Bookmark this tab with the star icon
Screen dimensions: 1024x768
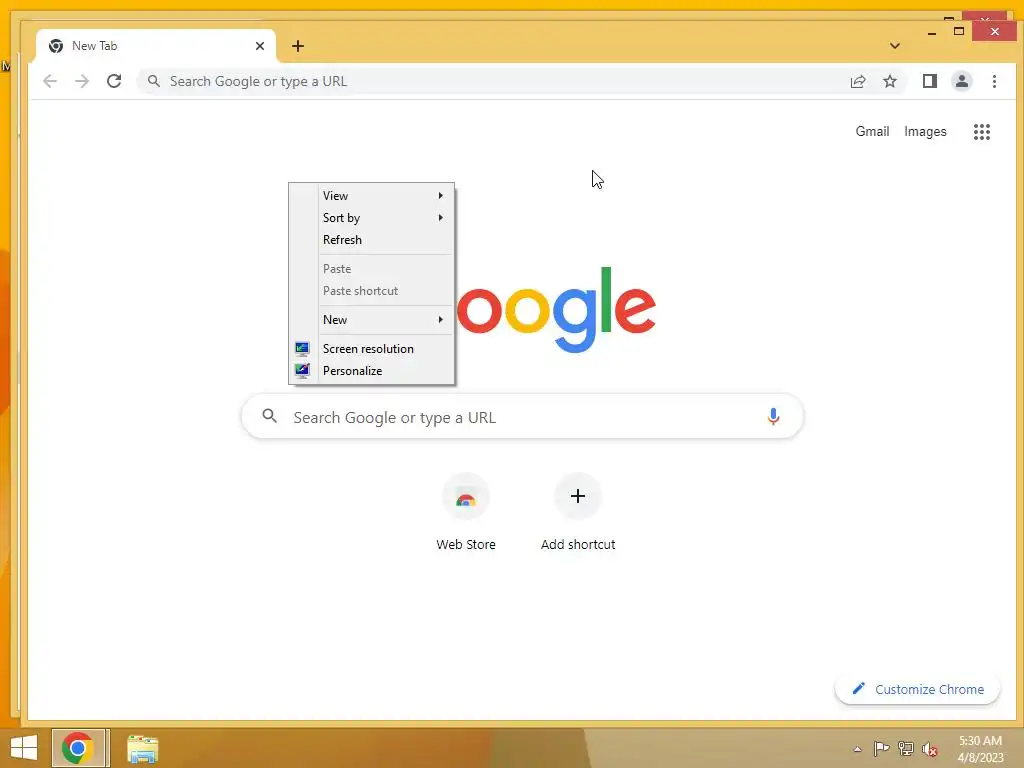point(889,81)
